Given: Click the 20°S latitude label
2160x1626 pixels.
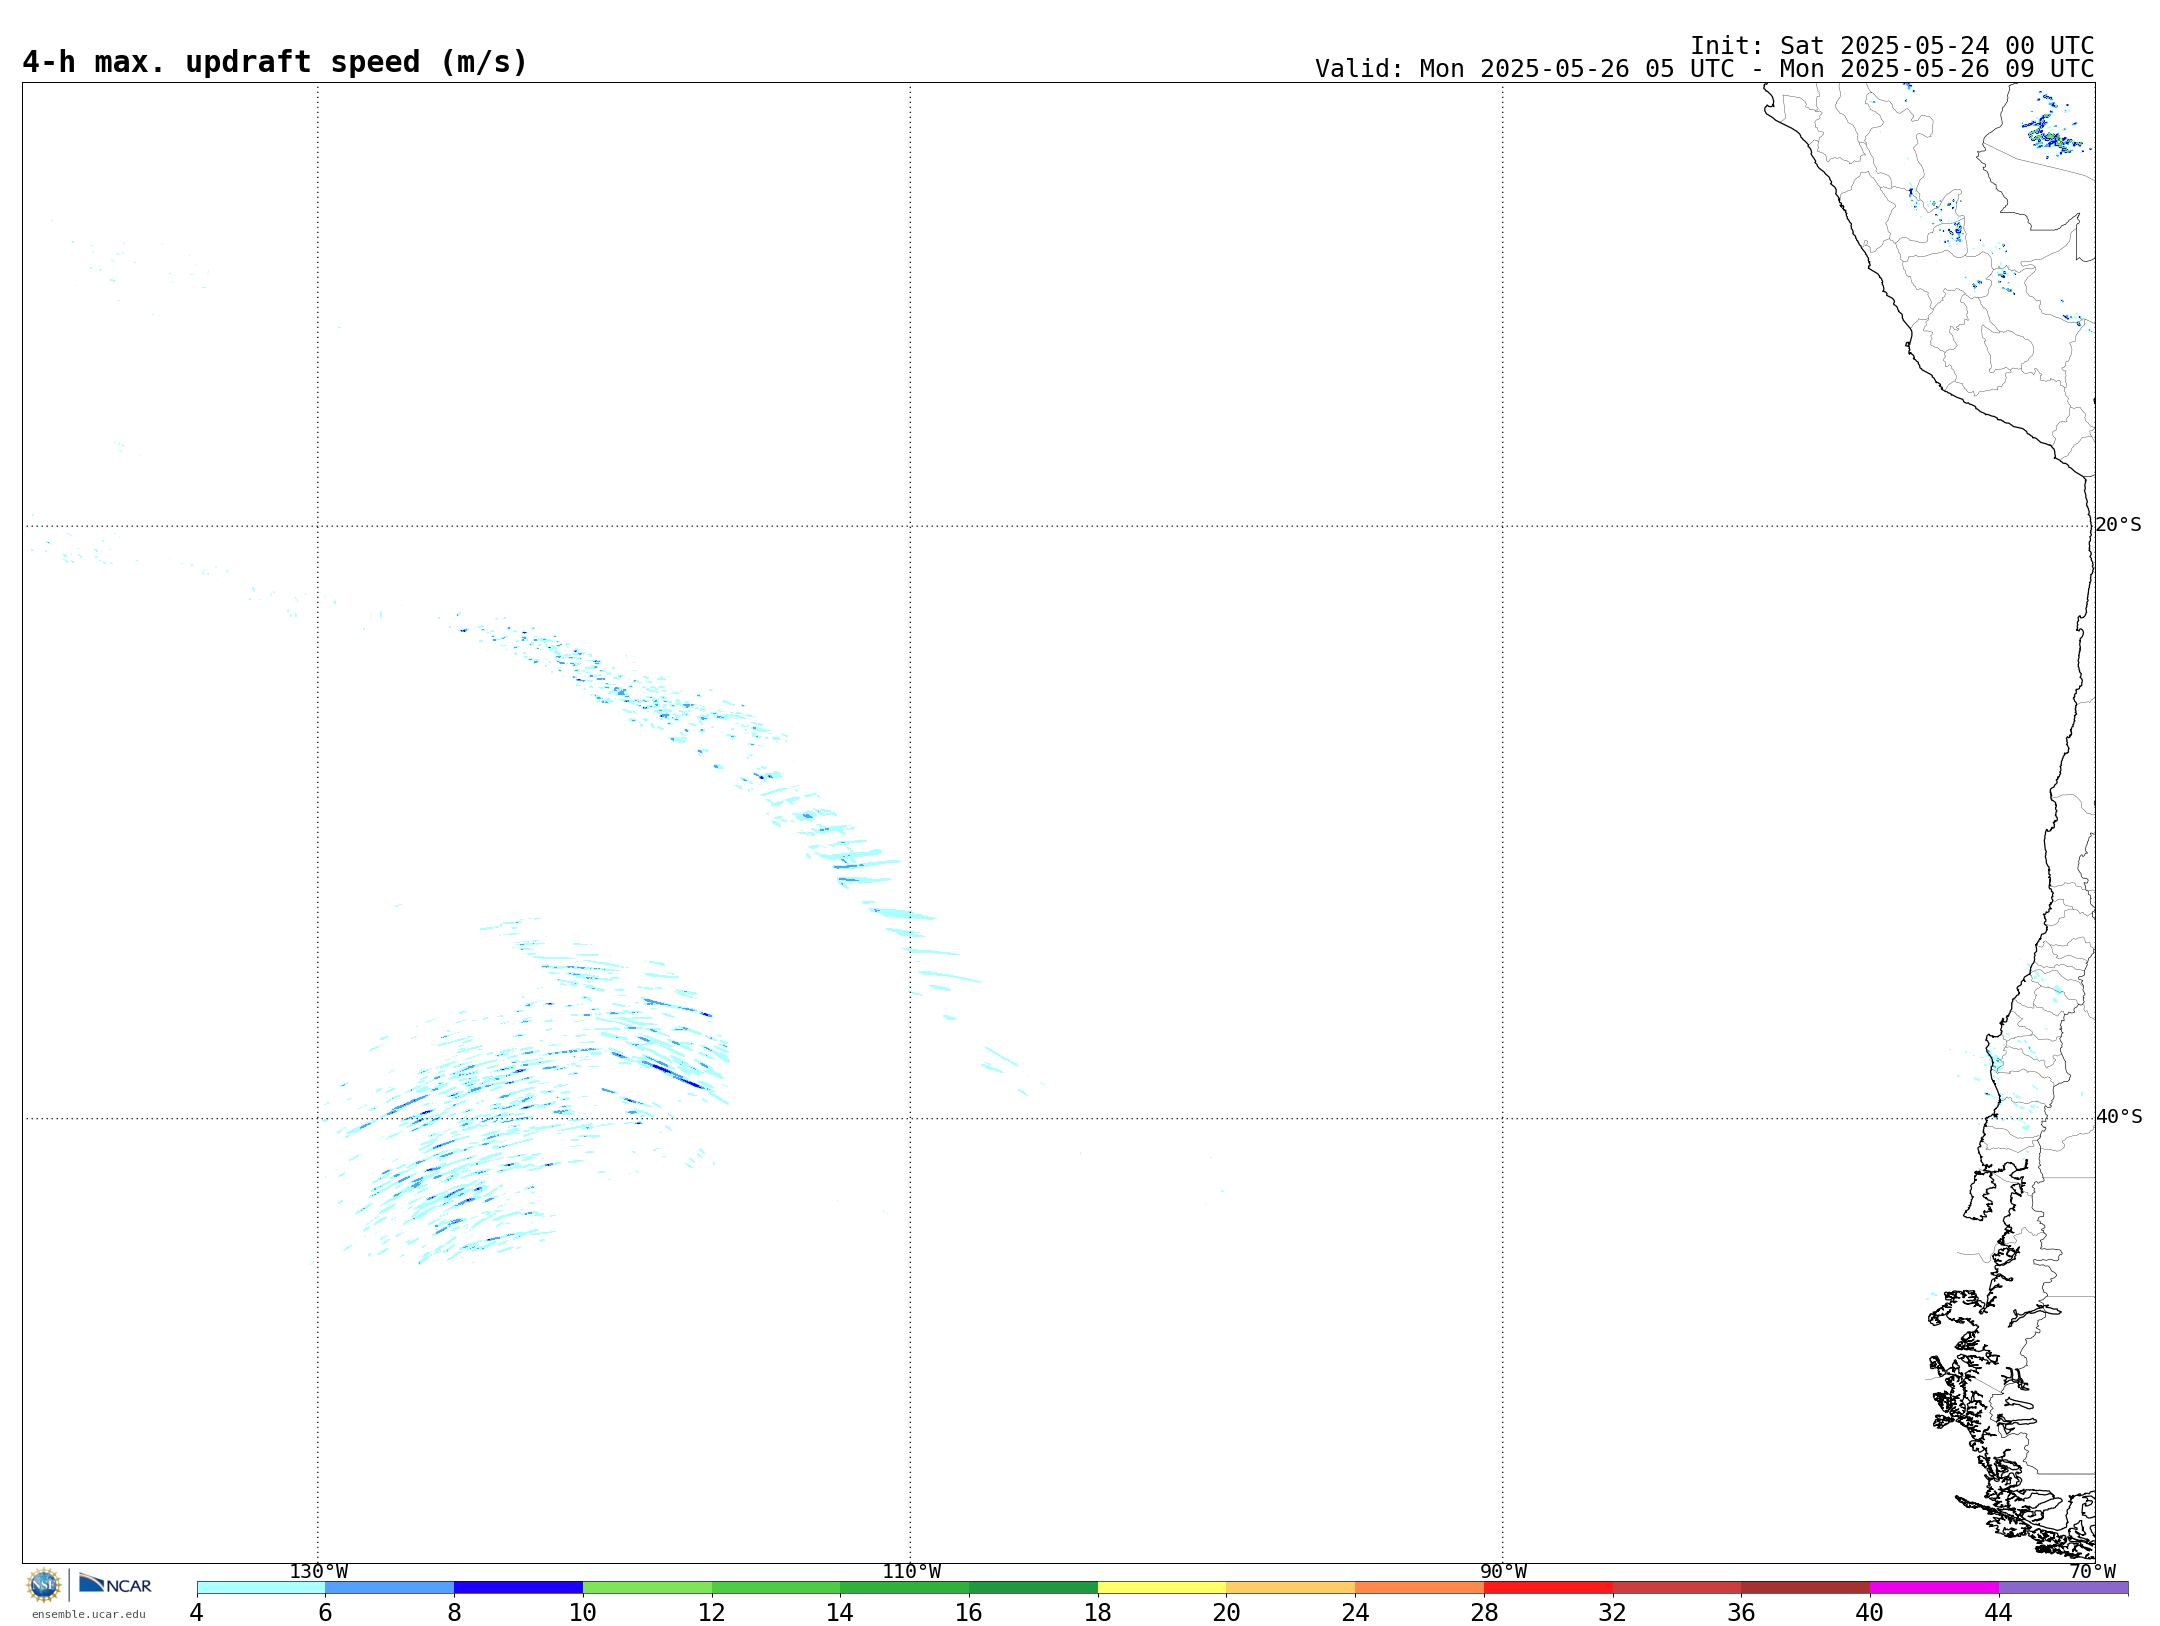Looking at the screenshot, I should (2118, 525).
